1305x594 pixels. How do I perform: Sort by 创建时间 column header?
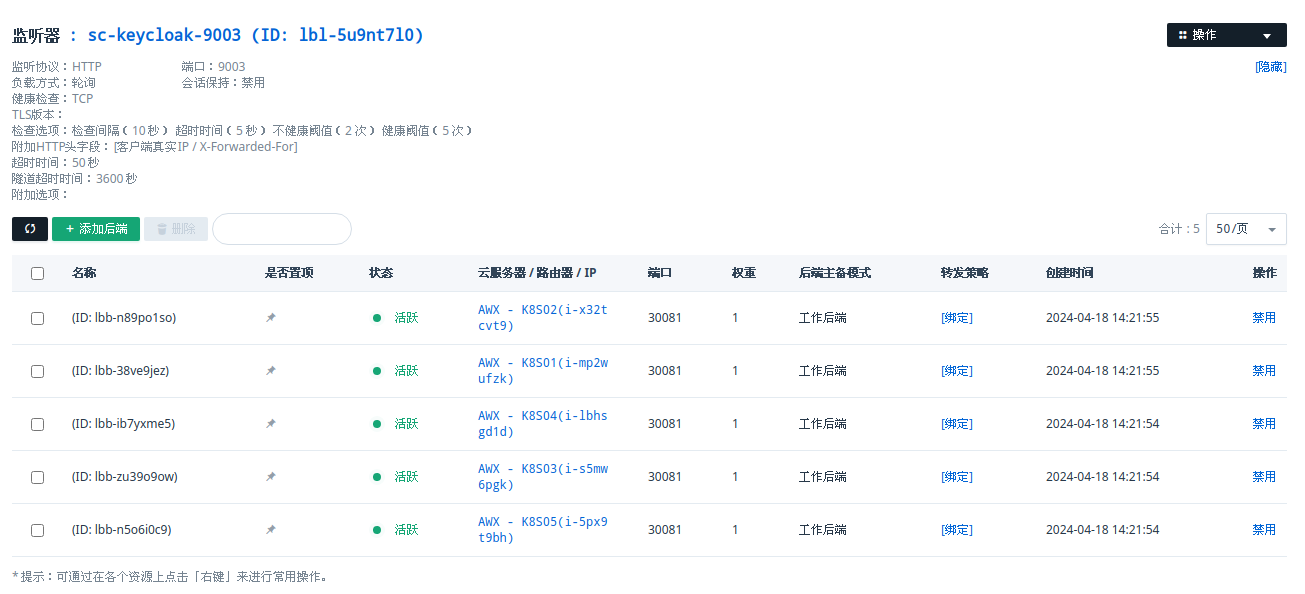tap(1069, 273)
